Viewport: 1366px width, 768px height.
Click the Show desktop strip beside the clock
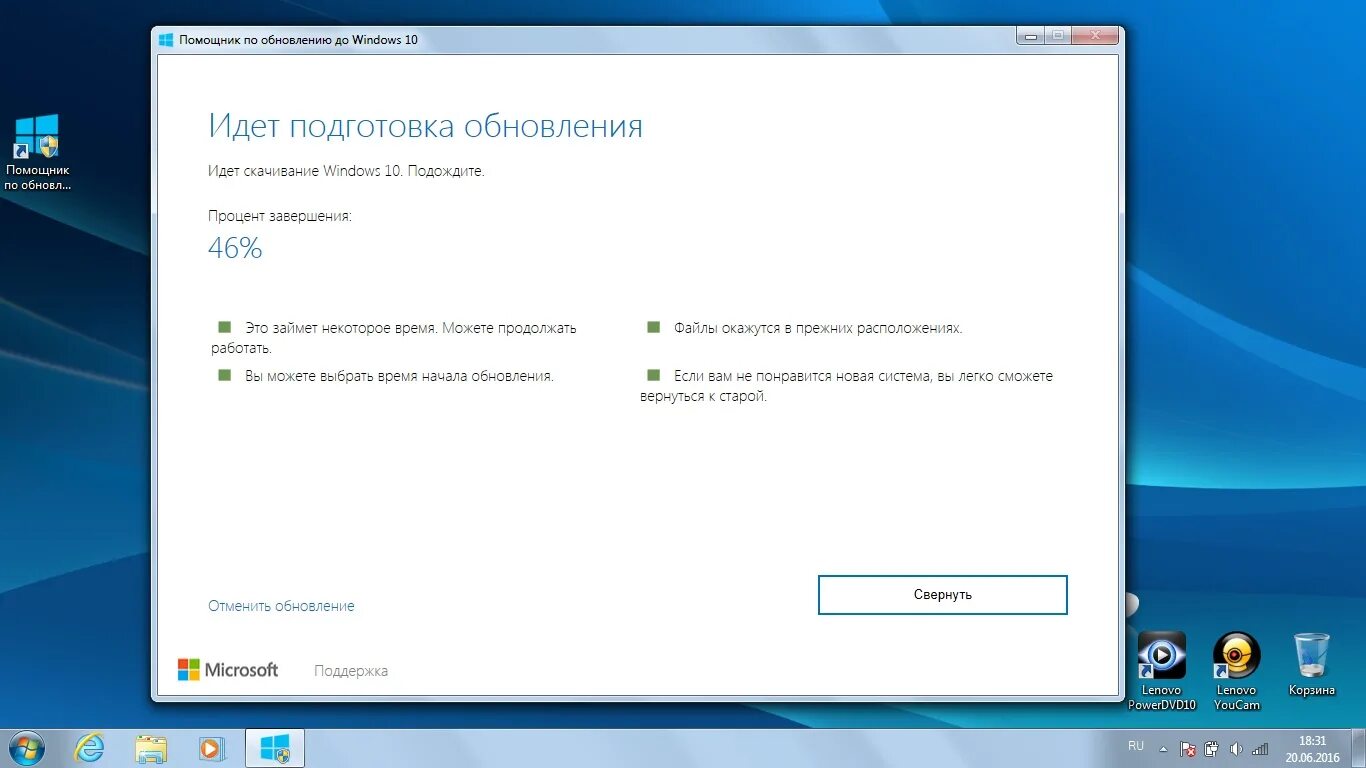click(1359, 748)
